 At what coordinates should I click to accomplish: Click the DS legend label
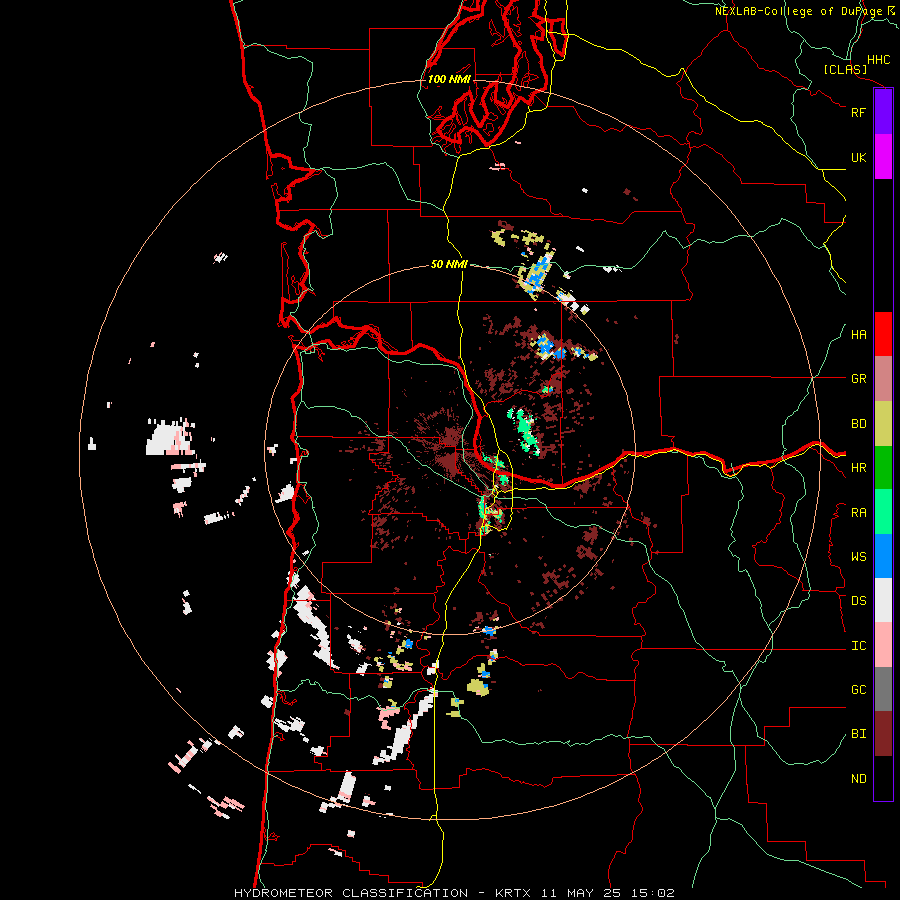tap(858, 601)
